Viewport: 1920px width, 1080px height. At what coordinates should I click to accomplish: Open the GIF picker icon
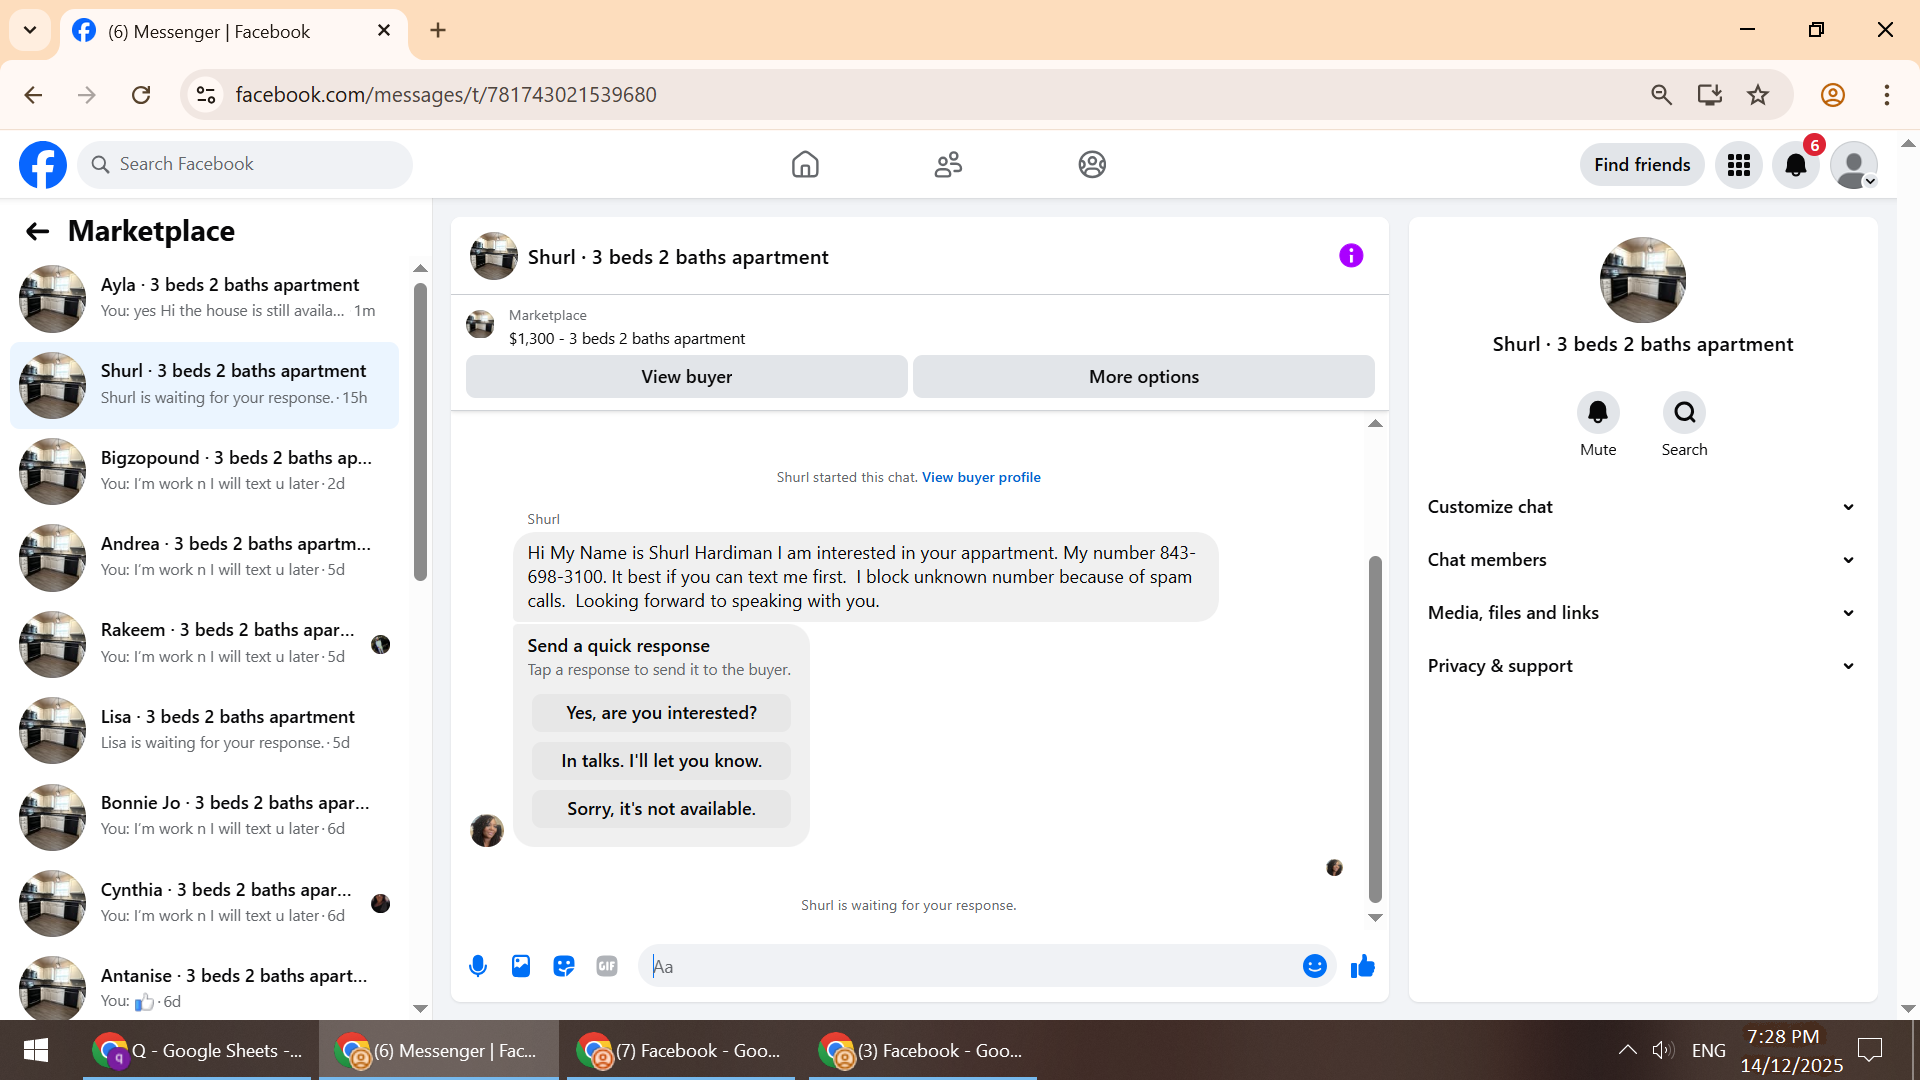(x=607, y=966)
